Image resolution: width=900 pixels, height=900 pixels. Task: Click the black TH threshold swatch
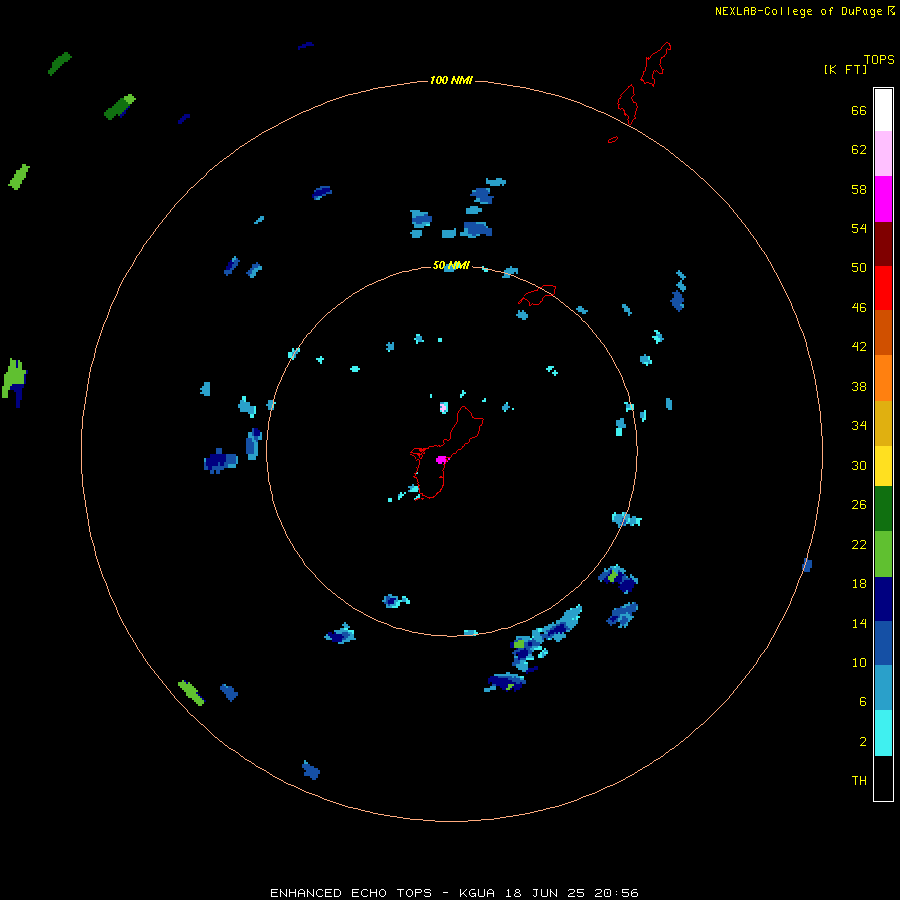coord(883,778)
